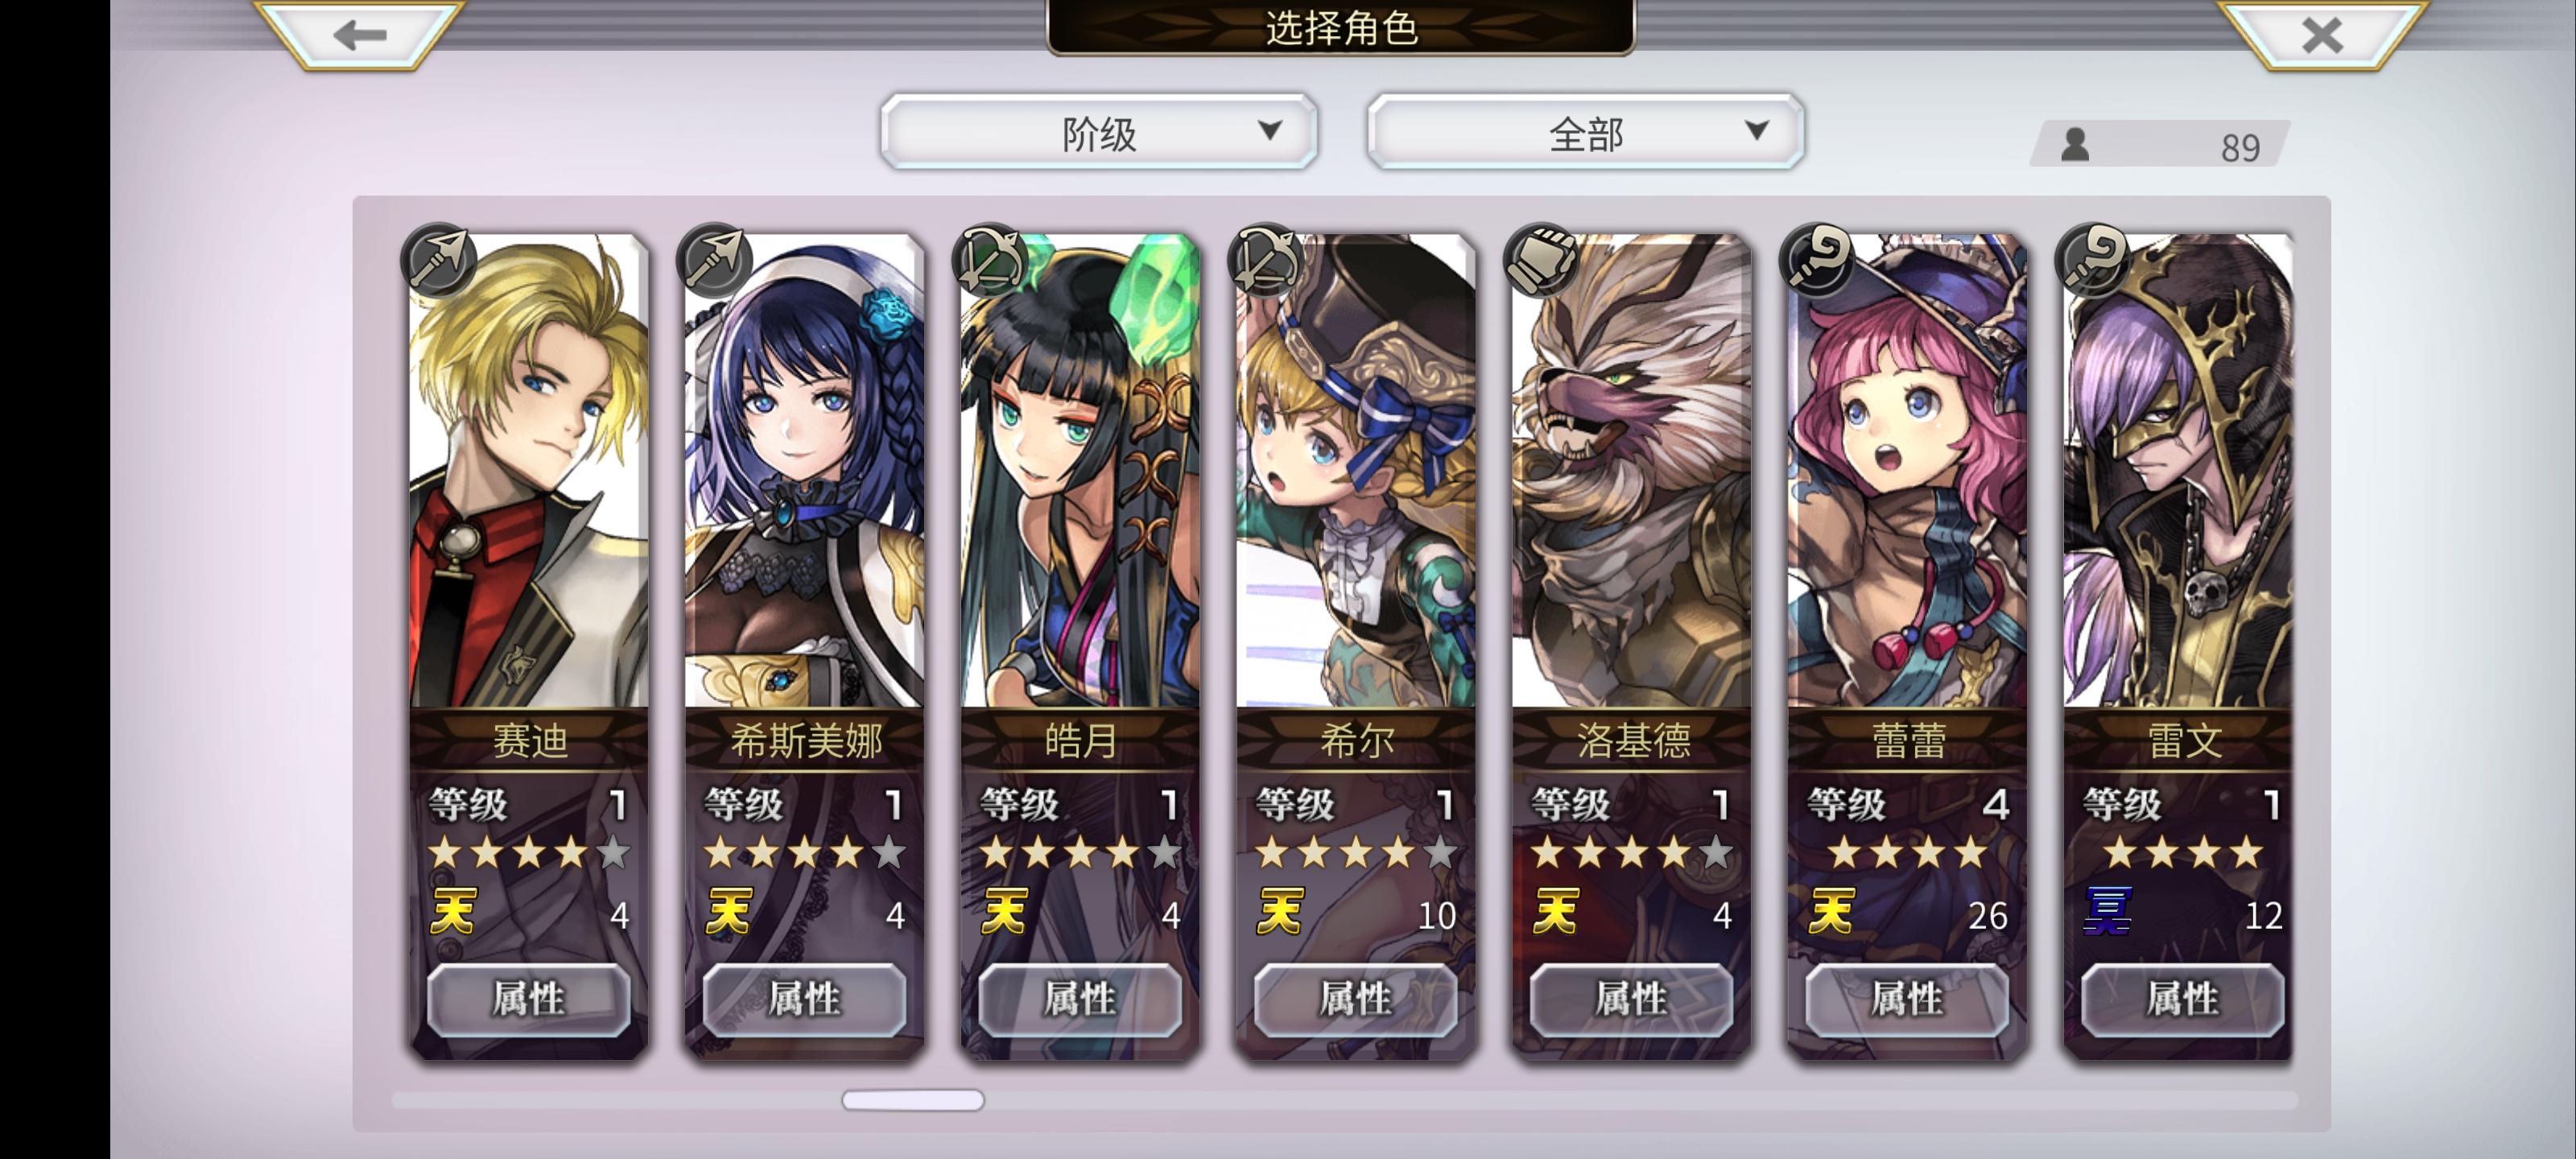2576x1159 pixels.
Task: Click the arrow on the 阶级 dropdown
Action: (x=1270, y=130)
